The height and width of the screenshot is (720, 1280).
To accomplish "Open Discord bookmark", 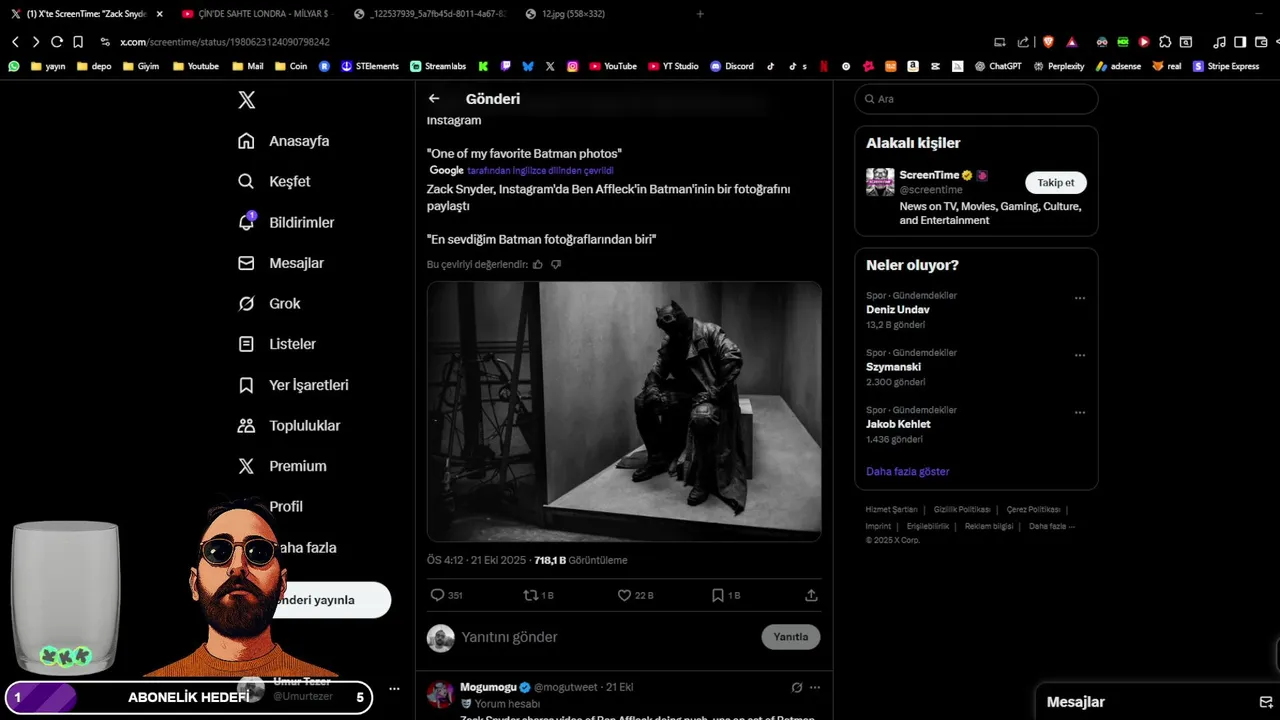I will 732,66.
